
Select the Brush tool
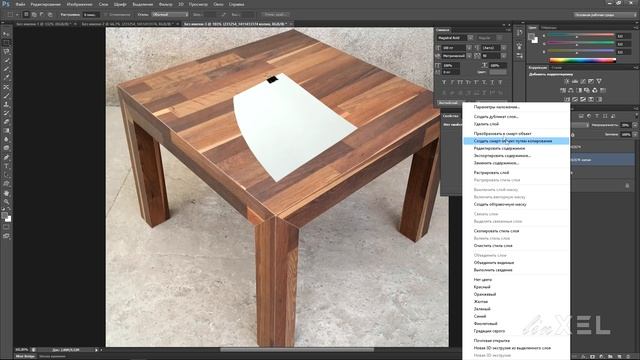tap(6, 96)
